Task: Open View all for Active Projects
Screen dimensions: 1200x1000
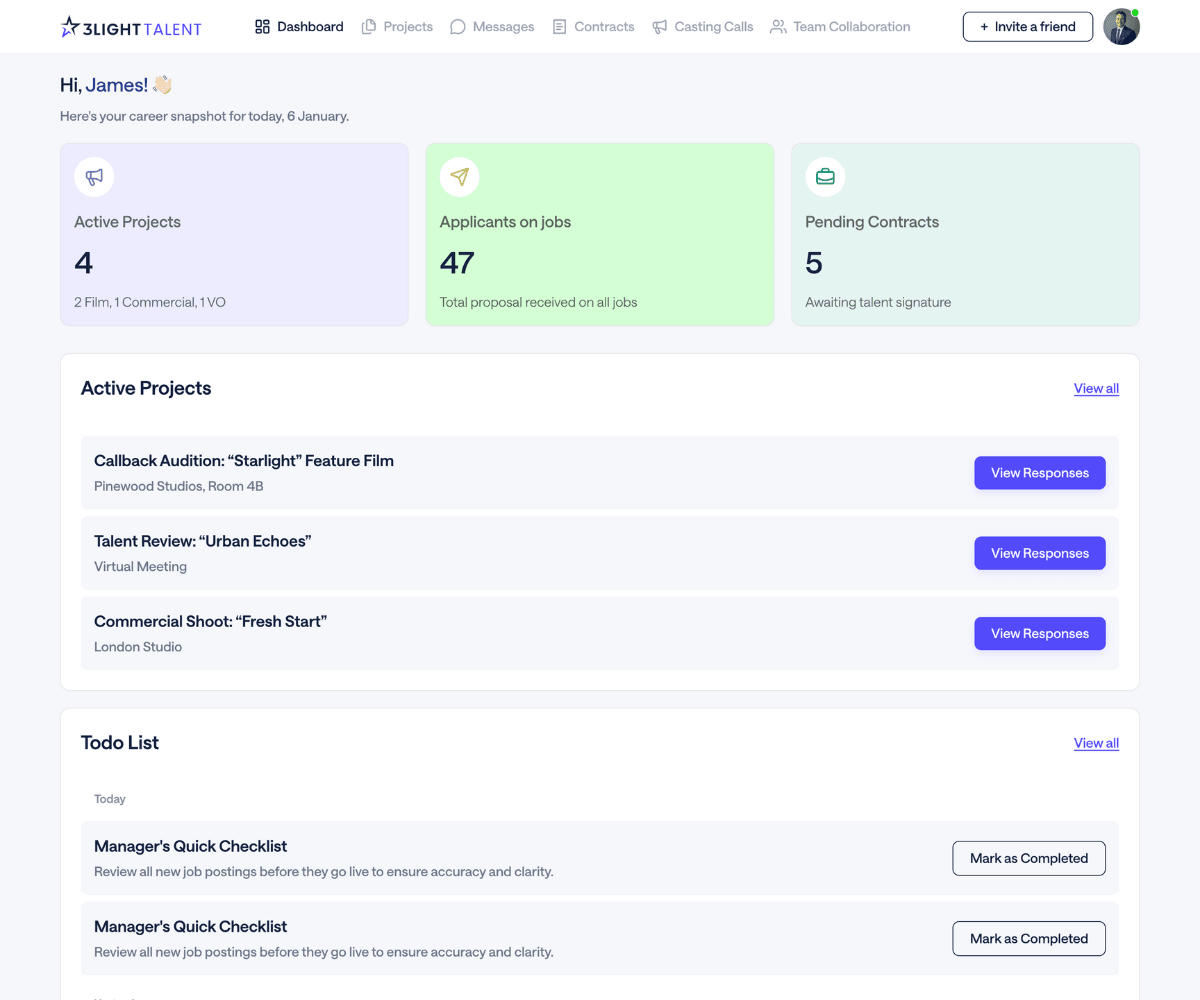Action: pos(1096,388)
